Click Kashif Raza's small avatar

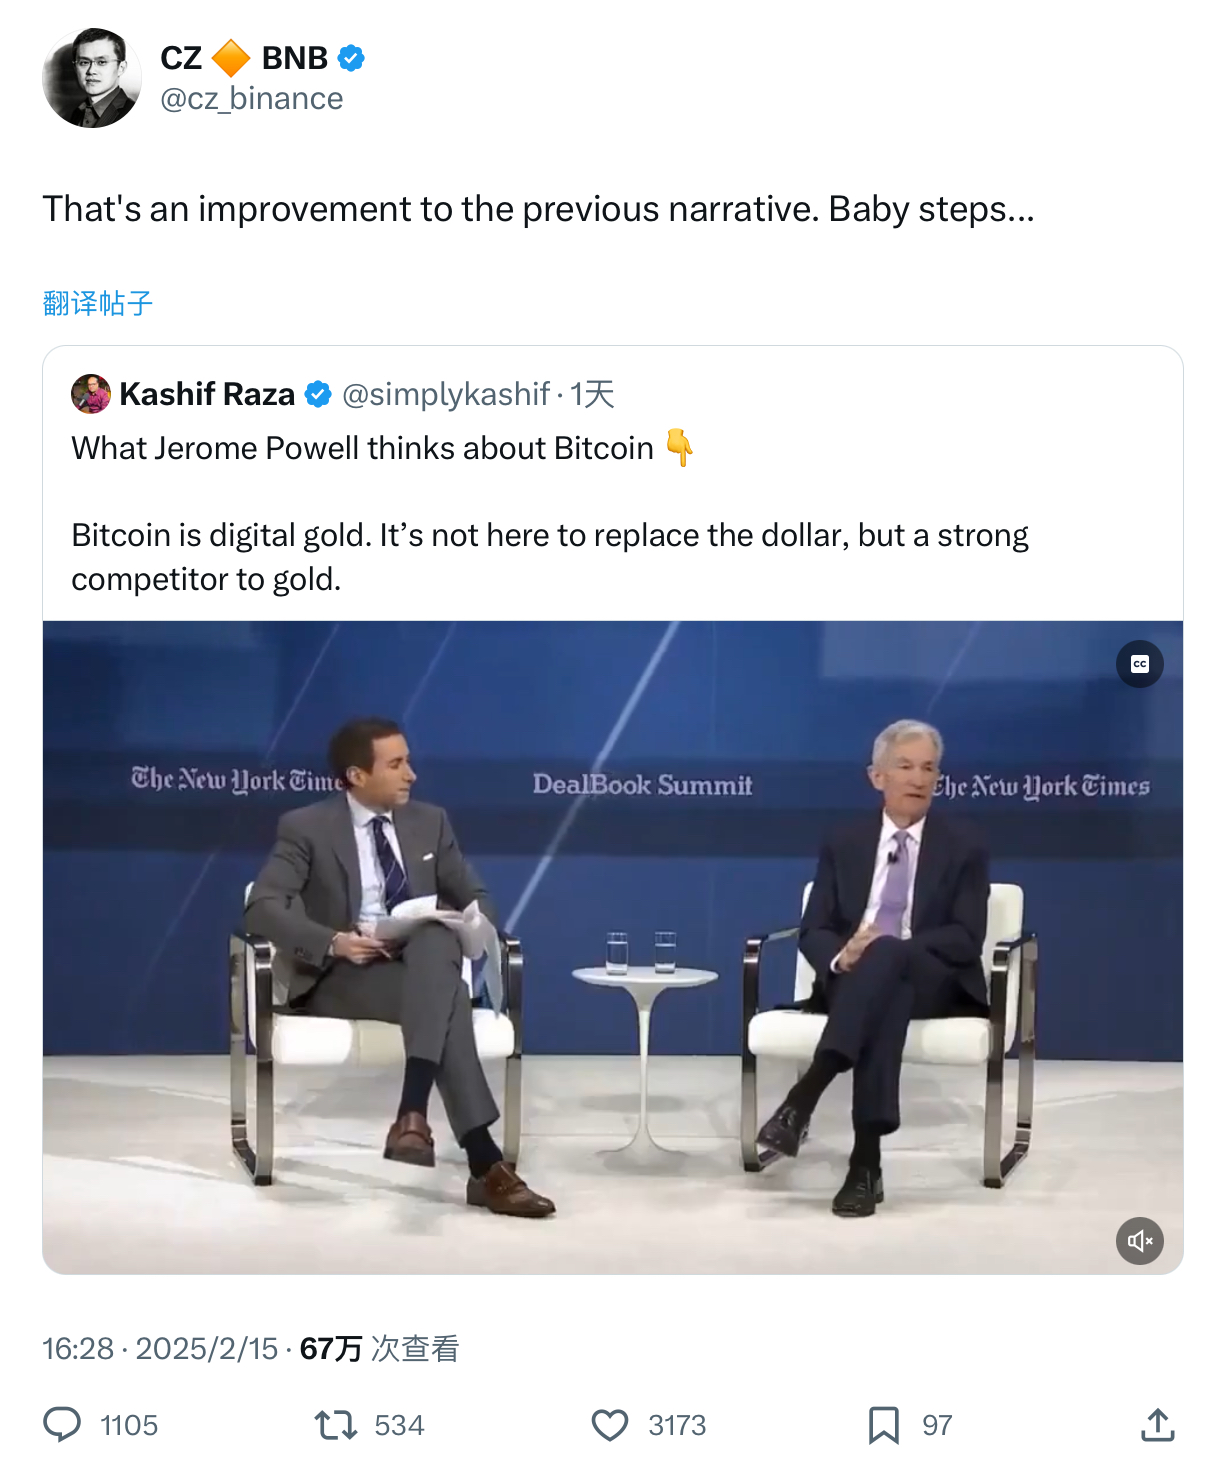click(x=91, y=394)
